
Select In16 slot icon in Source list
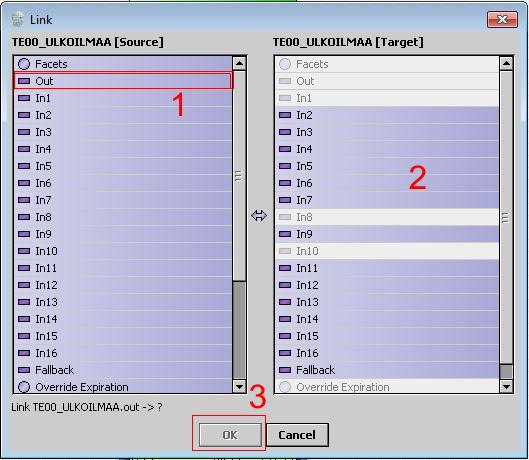24,353
